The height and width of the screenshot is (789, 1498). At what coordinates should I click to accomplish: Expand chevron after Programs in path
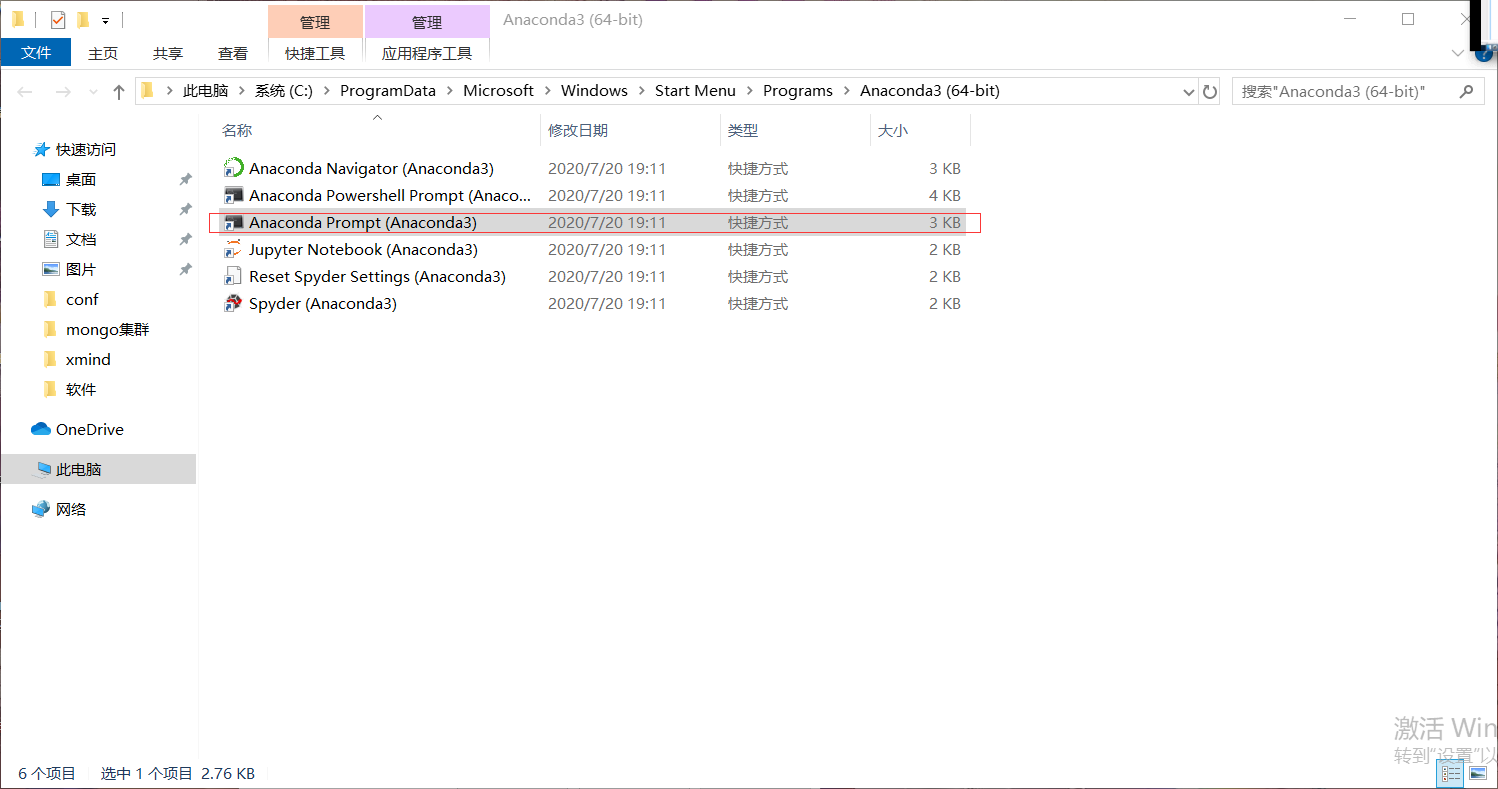pos(846,91)
